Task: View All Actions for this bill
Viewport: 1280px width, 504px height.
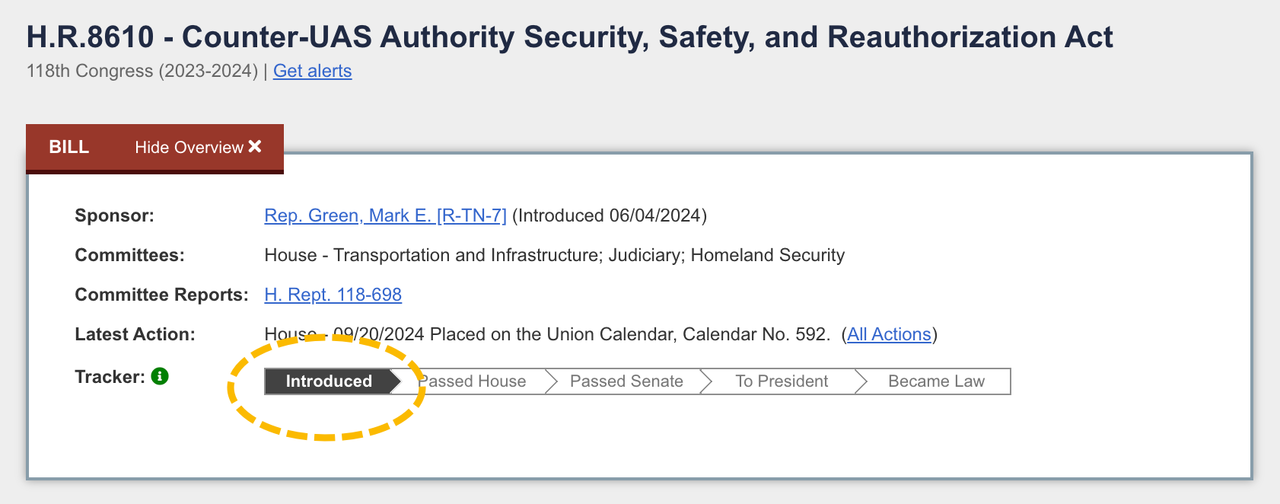Action: coord(889,334)
